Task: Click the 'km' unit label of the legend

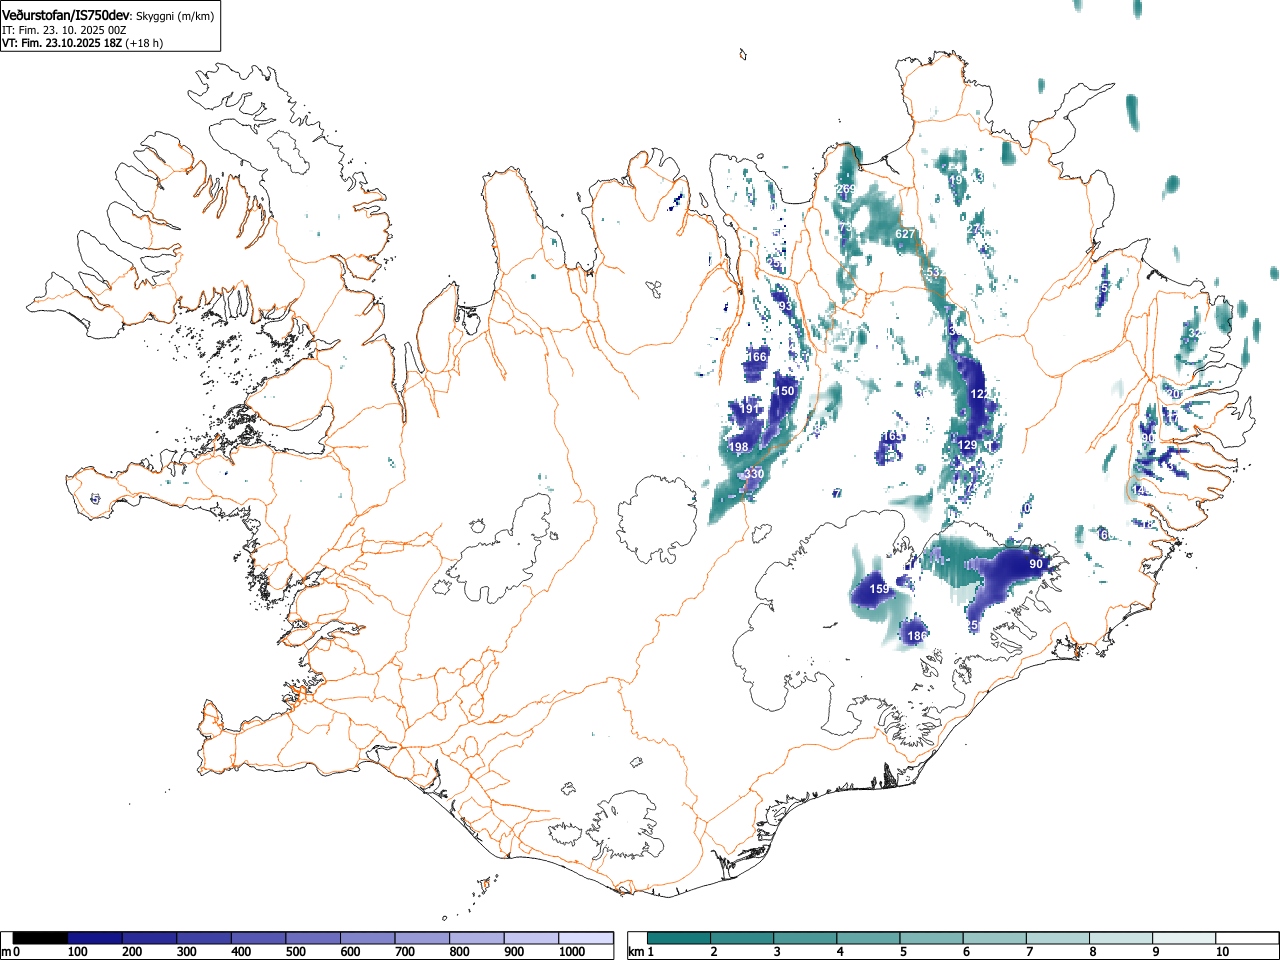Action: tap(636, 952)
